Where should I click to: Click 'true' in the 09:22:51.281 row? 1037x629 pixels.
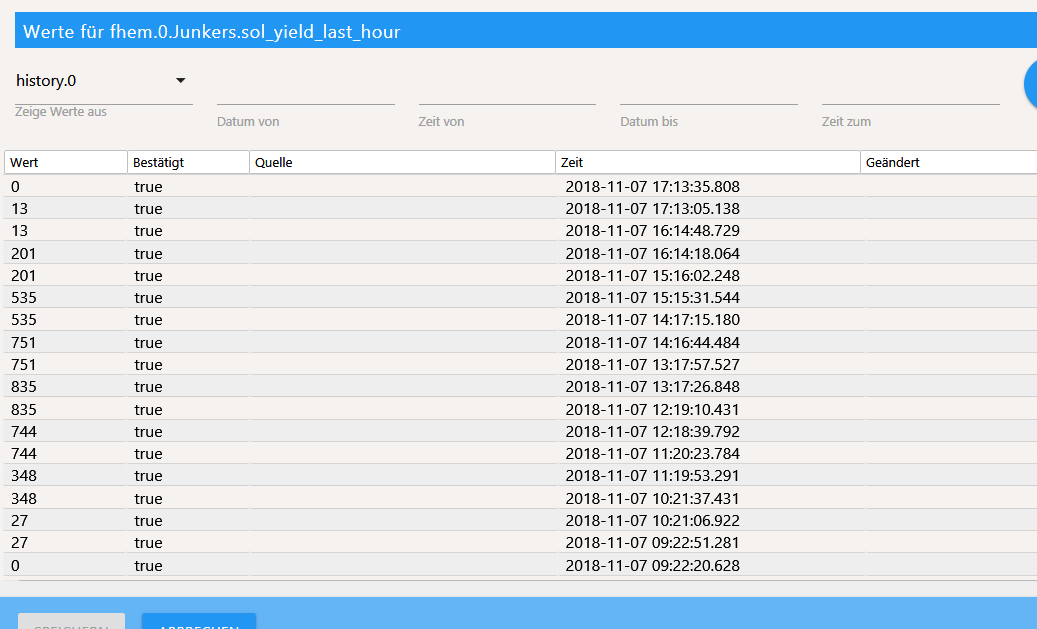click(148, 543)
